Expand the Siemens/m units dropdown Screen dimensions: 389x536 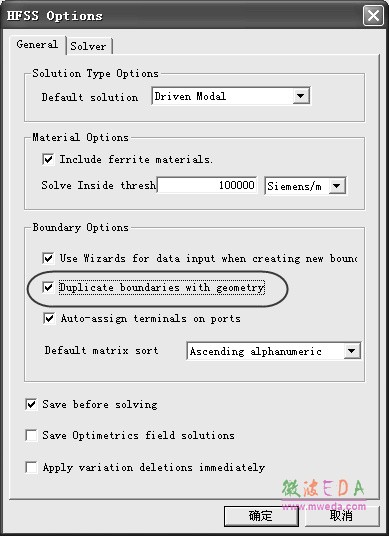click(x=337, y=186)
